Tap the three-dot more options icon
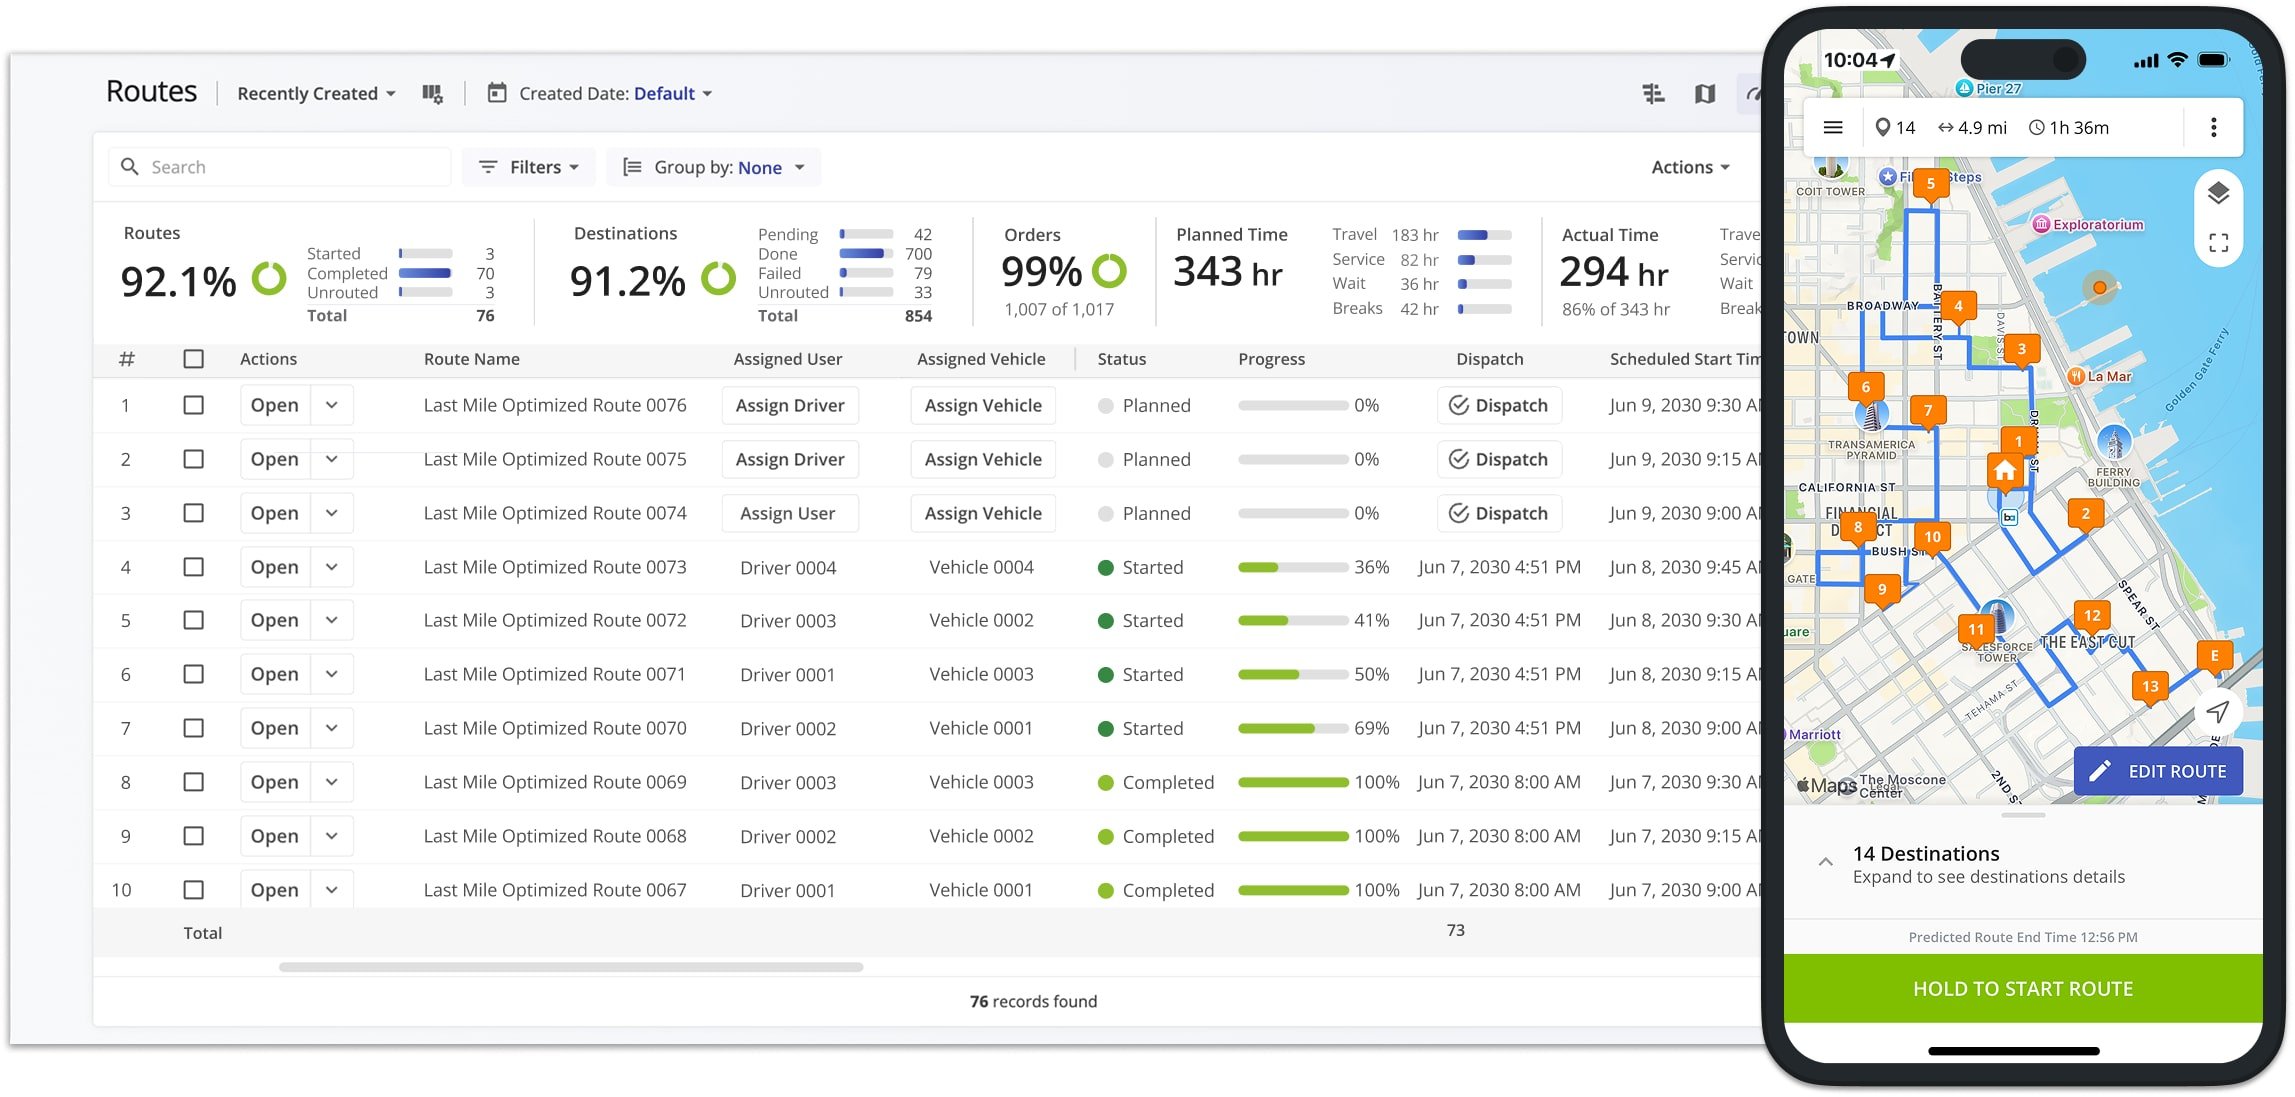2295x1097 pixels. pyautogui.click(x=2213, y=128)
